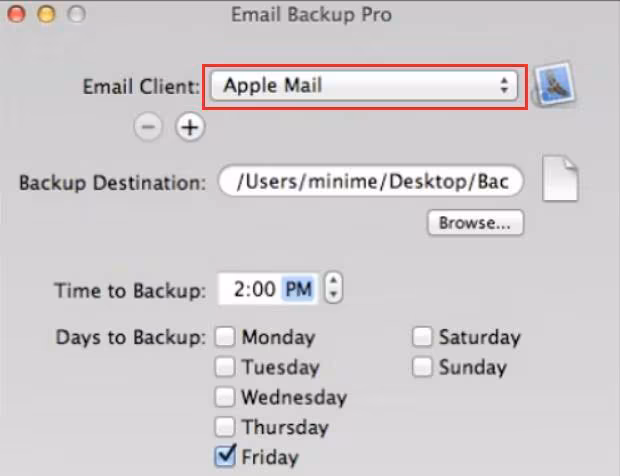Uncheck the Friday checkbox
The image size is (620, 476).
click(225, 456)
